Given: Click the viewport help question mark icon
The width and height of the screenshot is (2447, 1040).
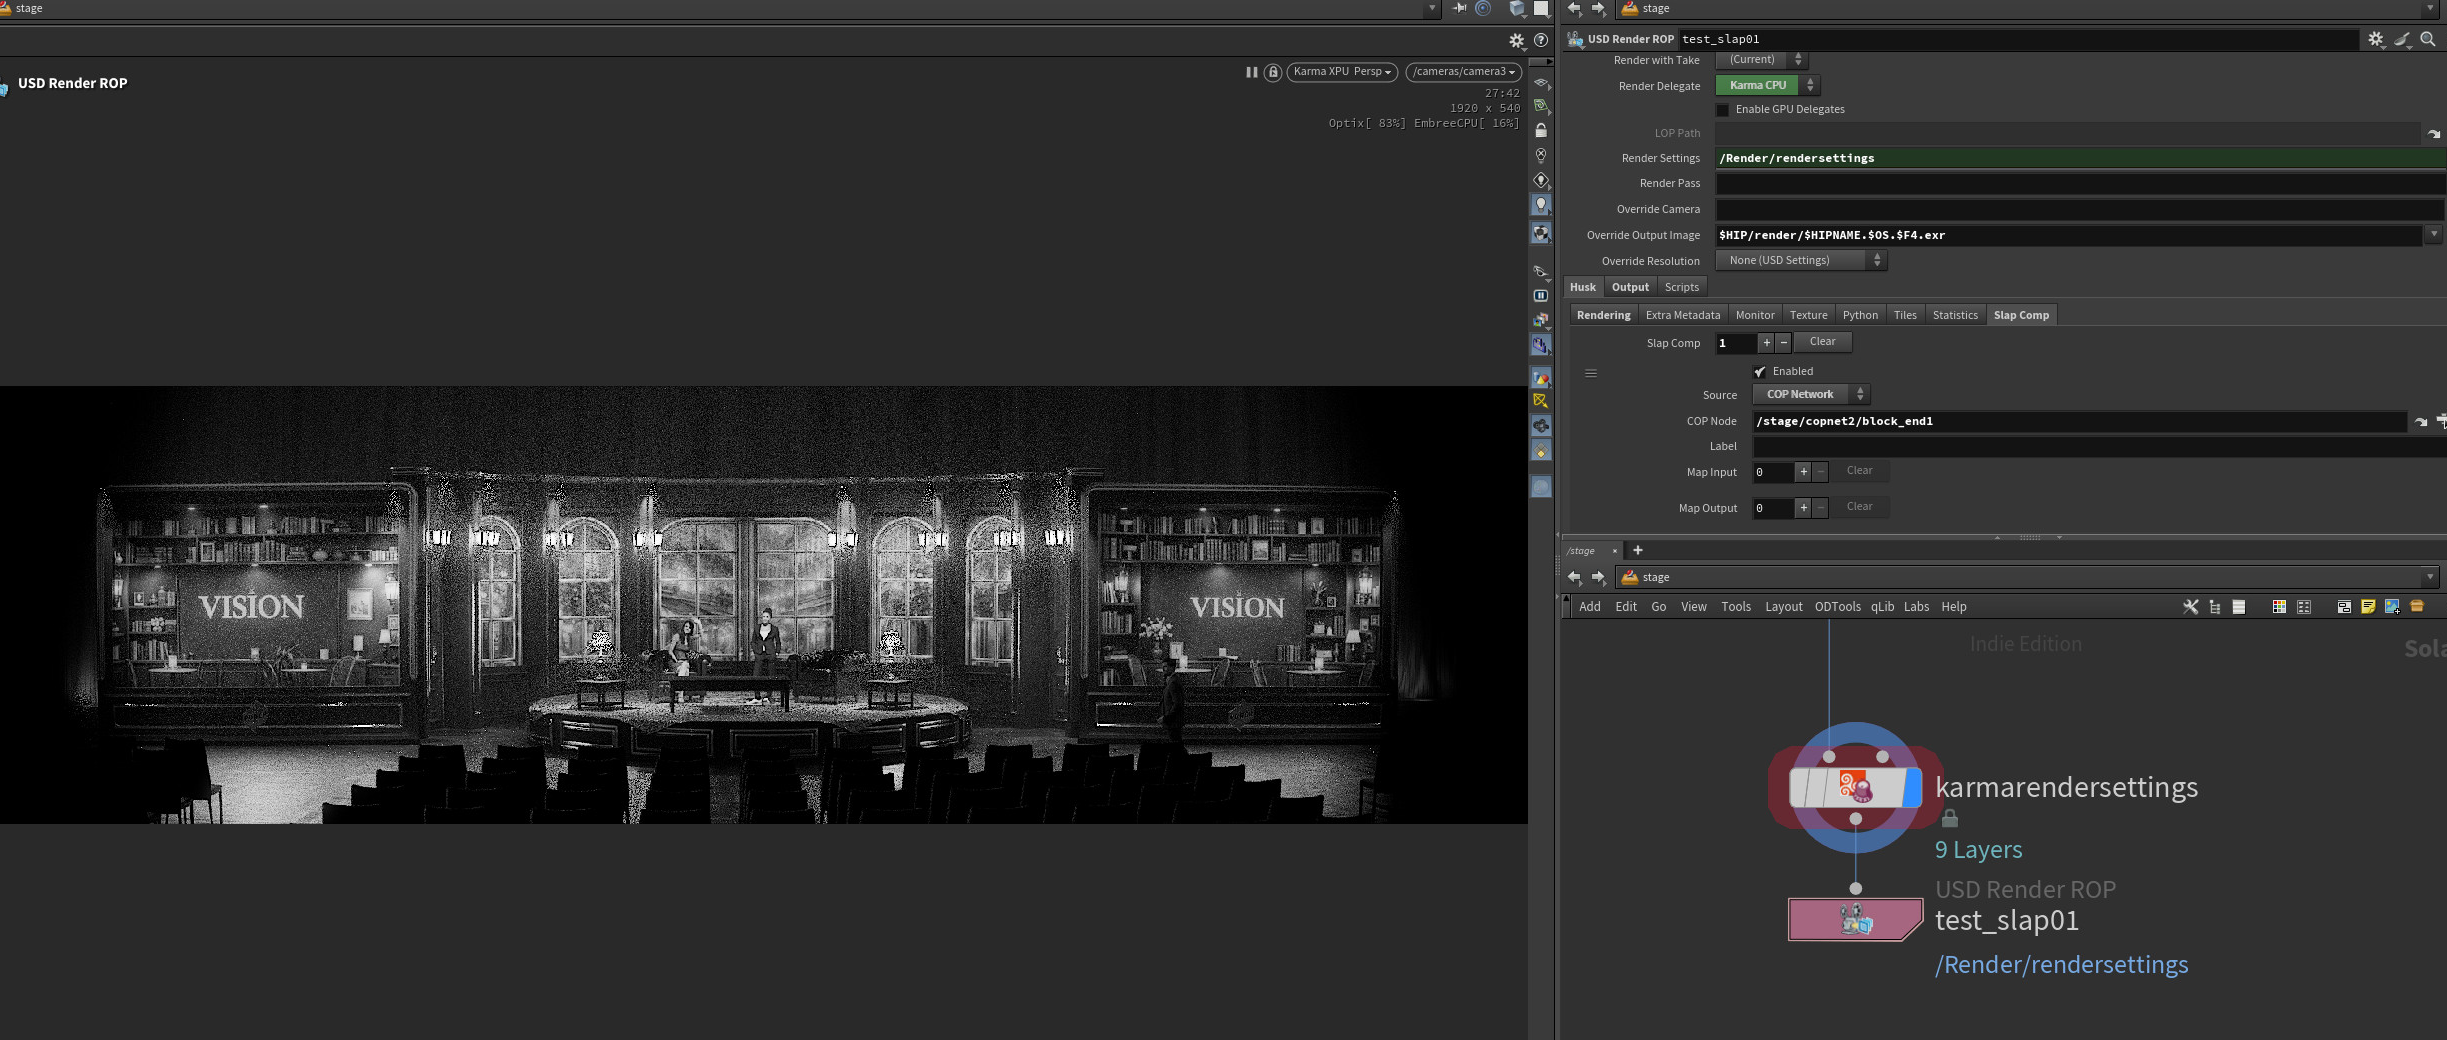Looking at the screenshot, I should click(1541, 40).
